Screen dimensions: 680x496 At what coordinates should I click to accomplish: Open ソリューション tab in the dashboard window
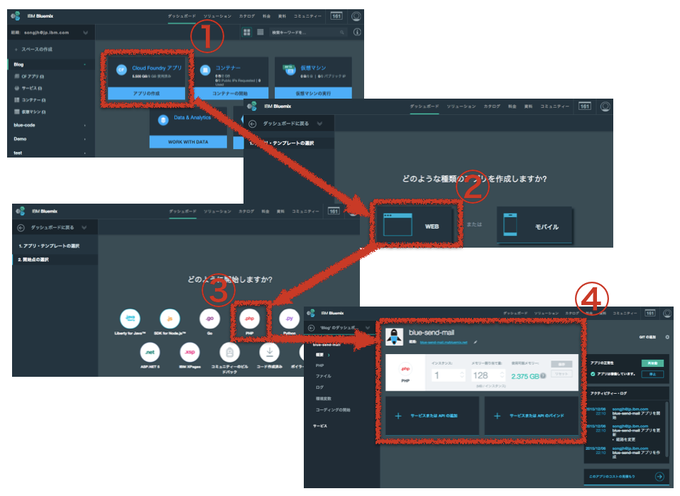[x=218, y=16]
